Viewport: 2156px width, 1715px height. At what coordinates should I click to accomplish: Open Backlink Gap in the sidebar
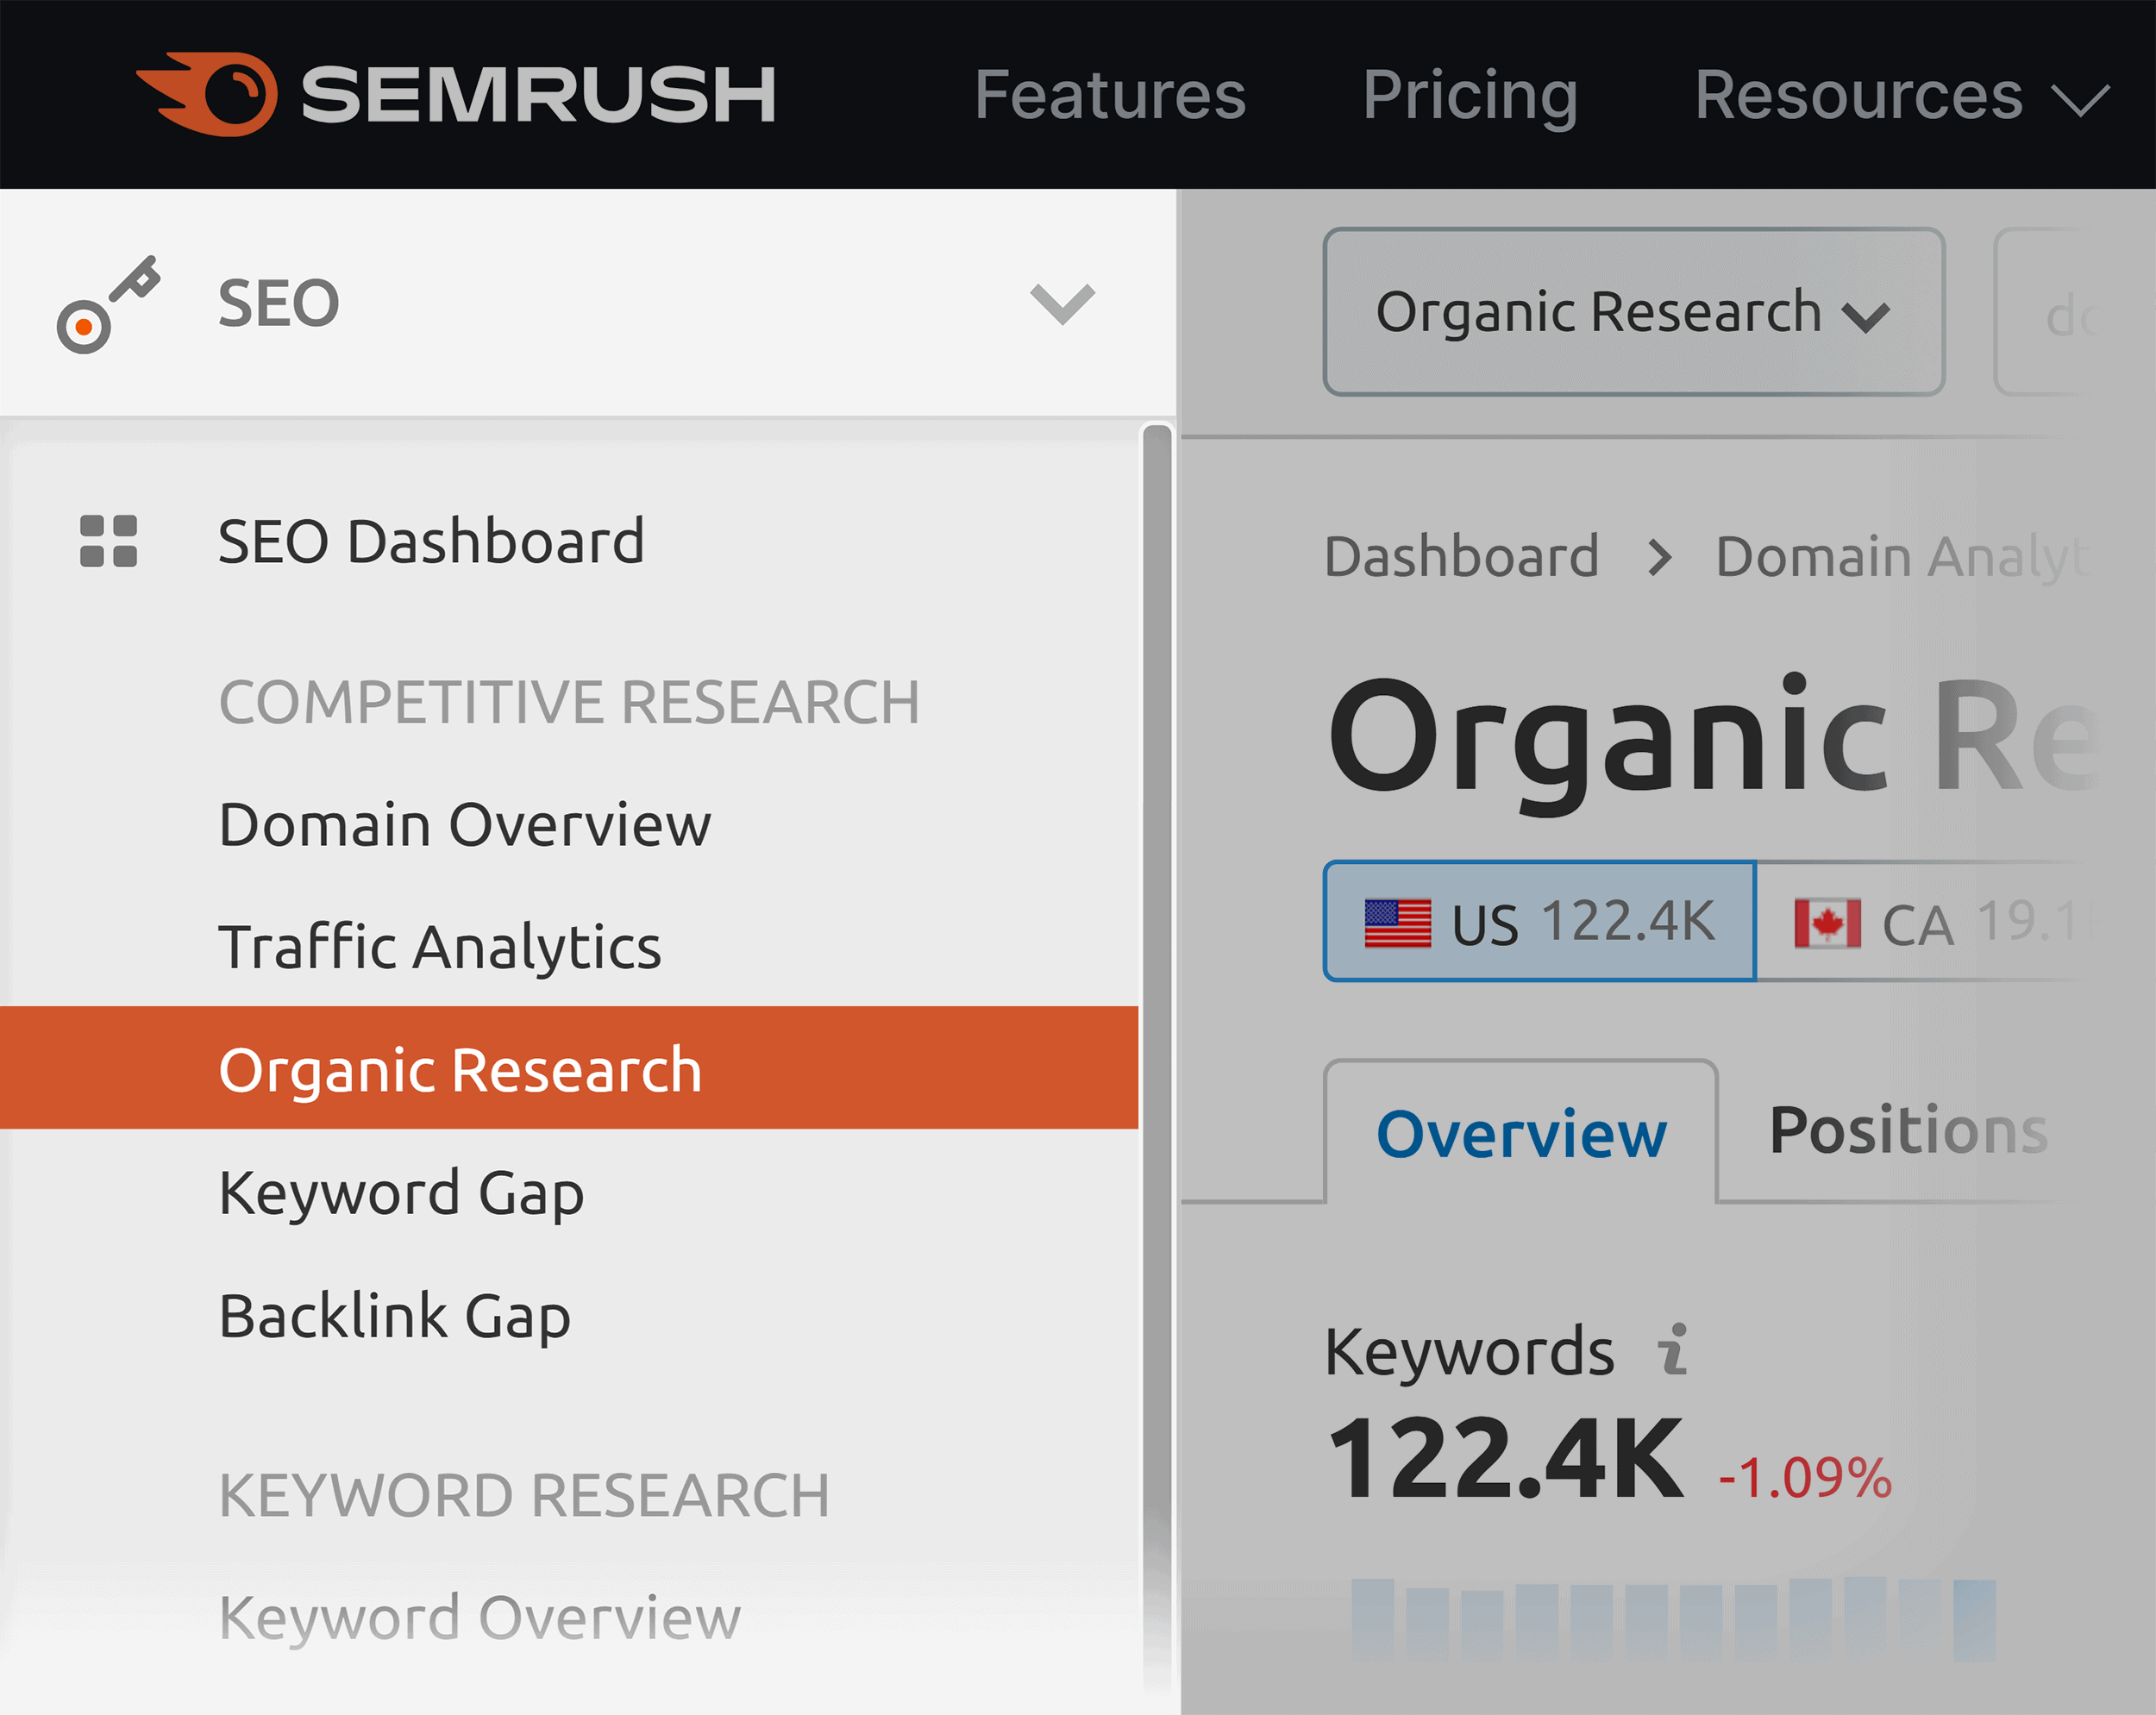395,1315
